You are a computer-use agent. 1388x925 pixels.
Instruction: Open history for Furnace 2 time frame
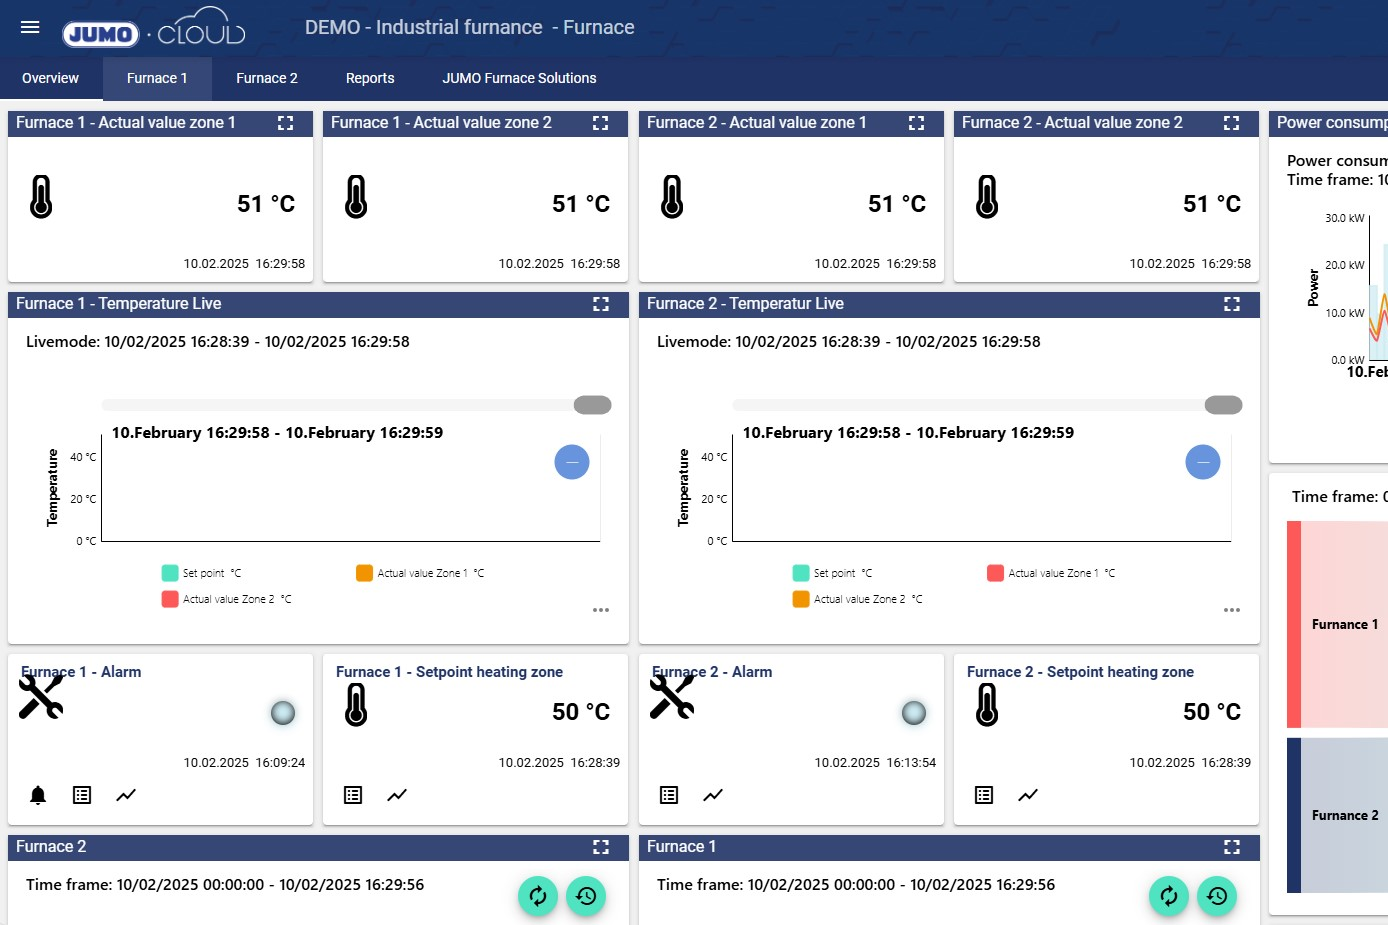586,896
